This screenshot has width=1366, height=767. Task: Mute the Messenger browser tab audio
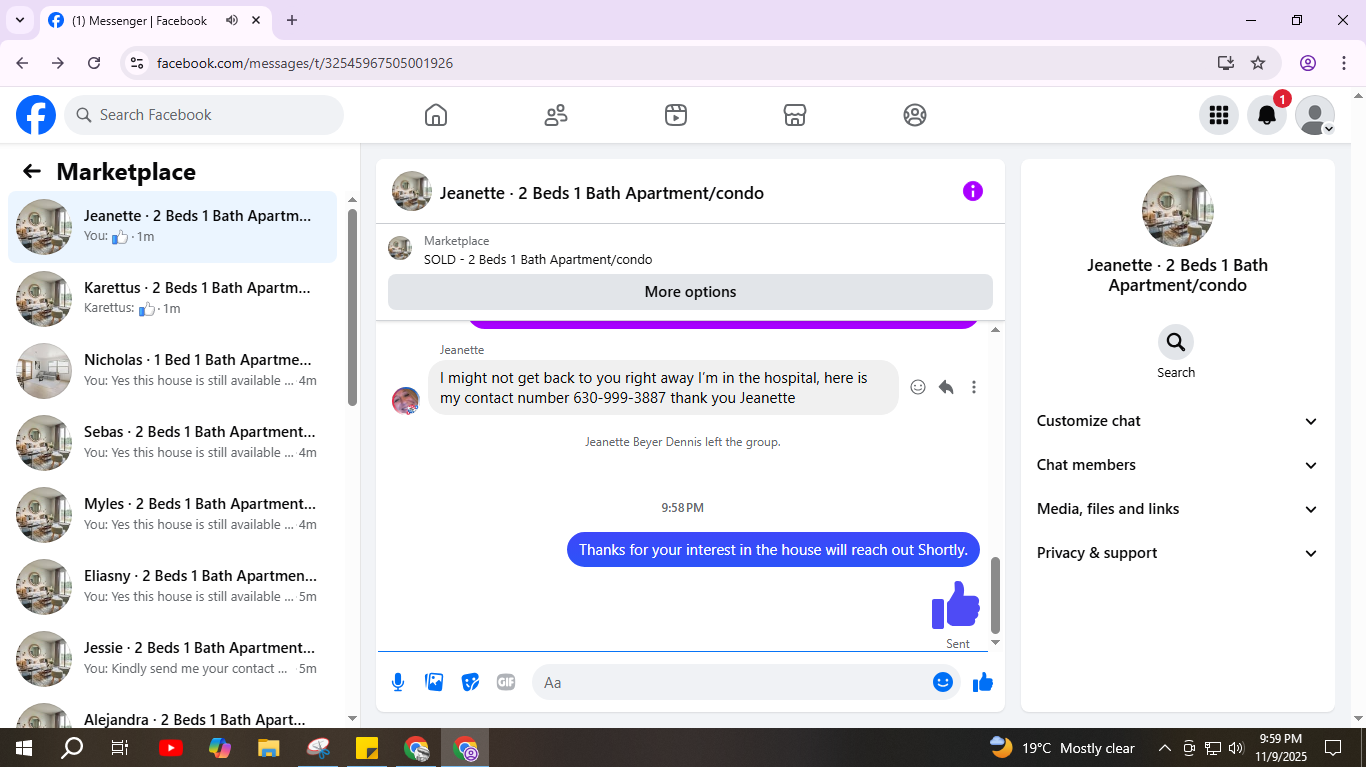[232, 20]
